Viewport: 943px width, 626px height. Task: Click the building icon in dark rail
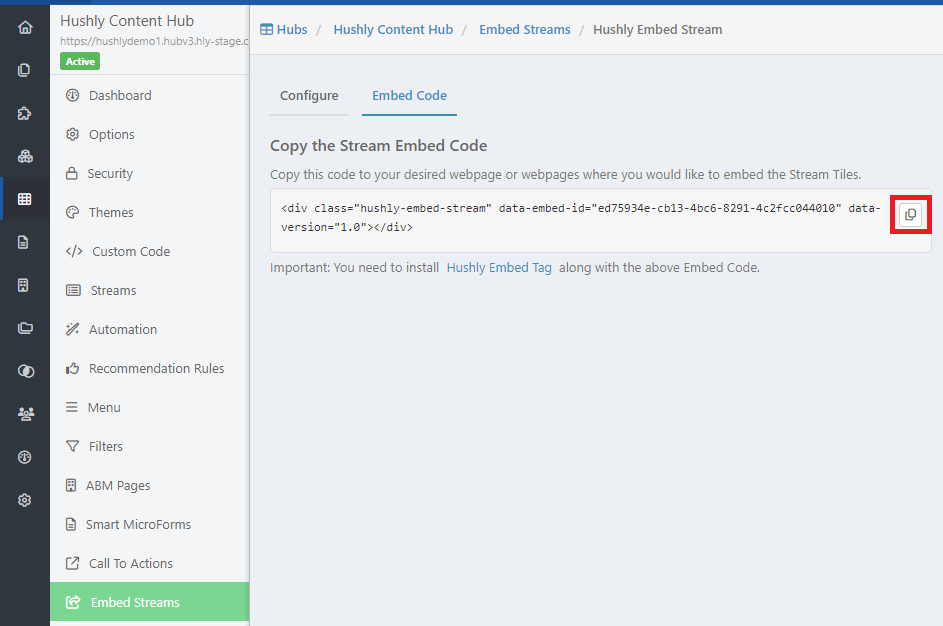coord(23,285)
